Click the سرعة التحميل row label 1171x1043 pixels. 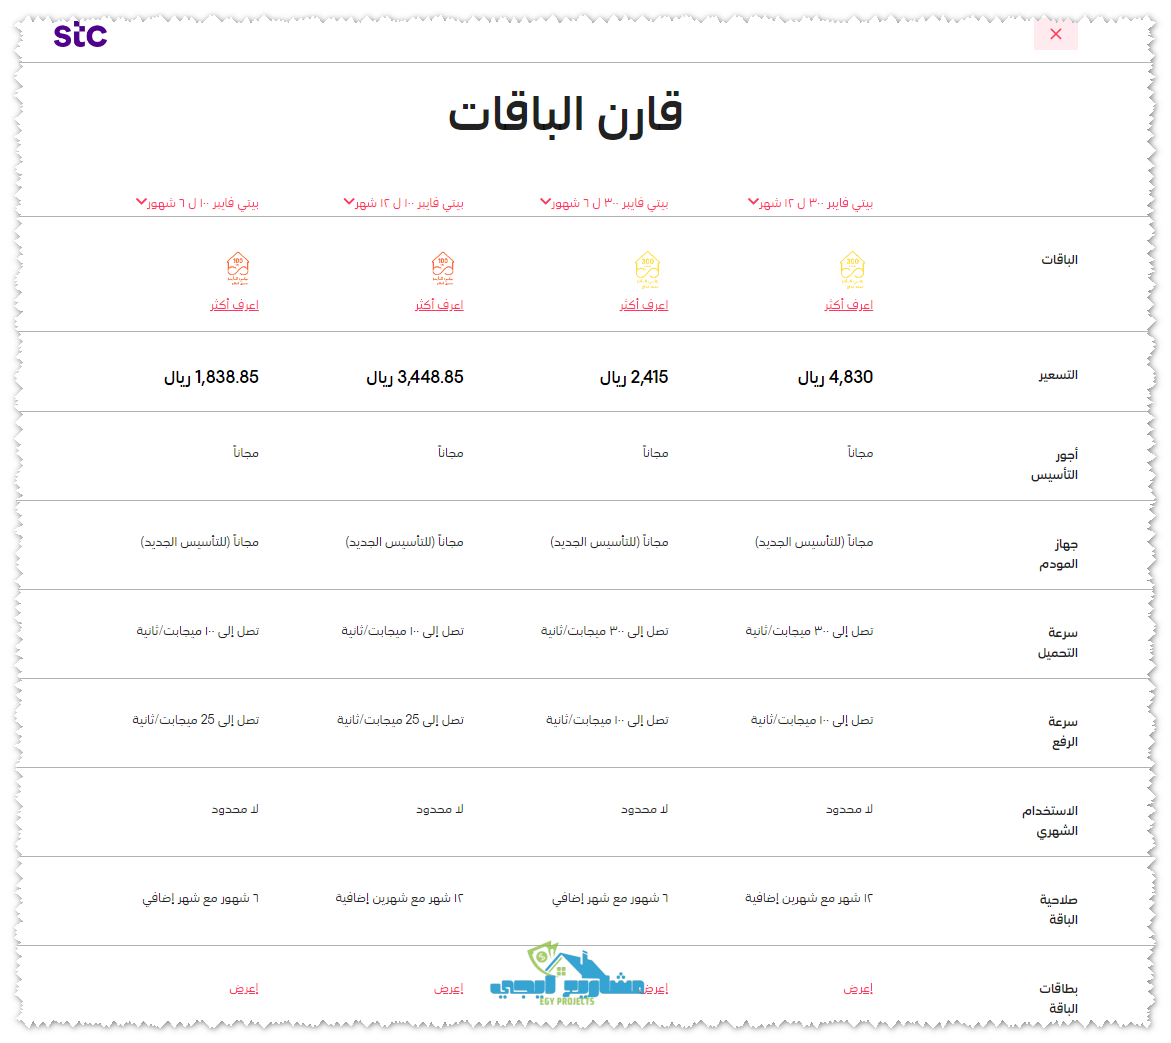coord(1057,642)
